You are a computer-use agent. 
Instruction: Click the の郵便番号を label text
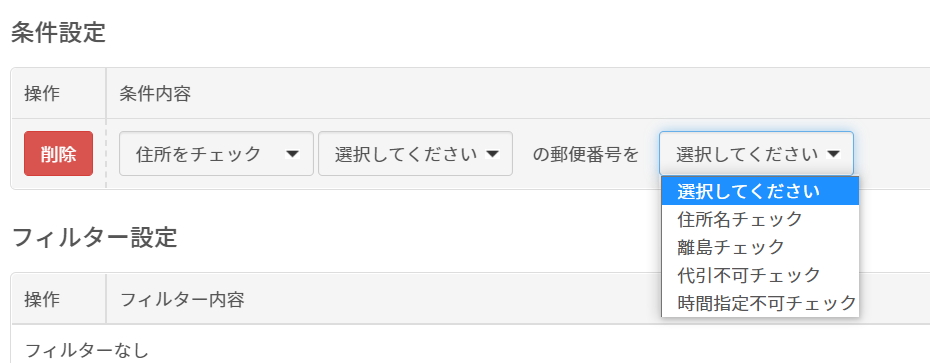[586, 154]
